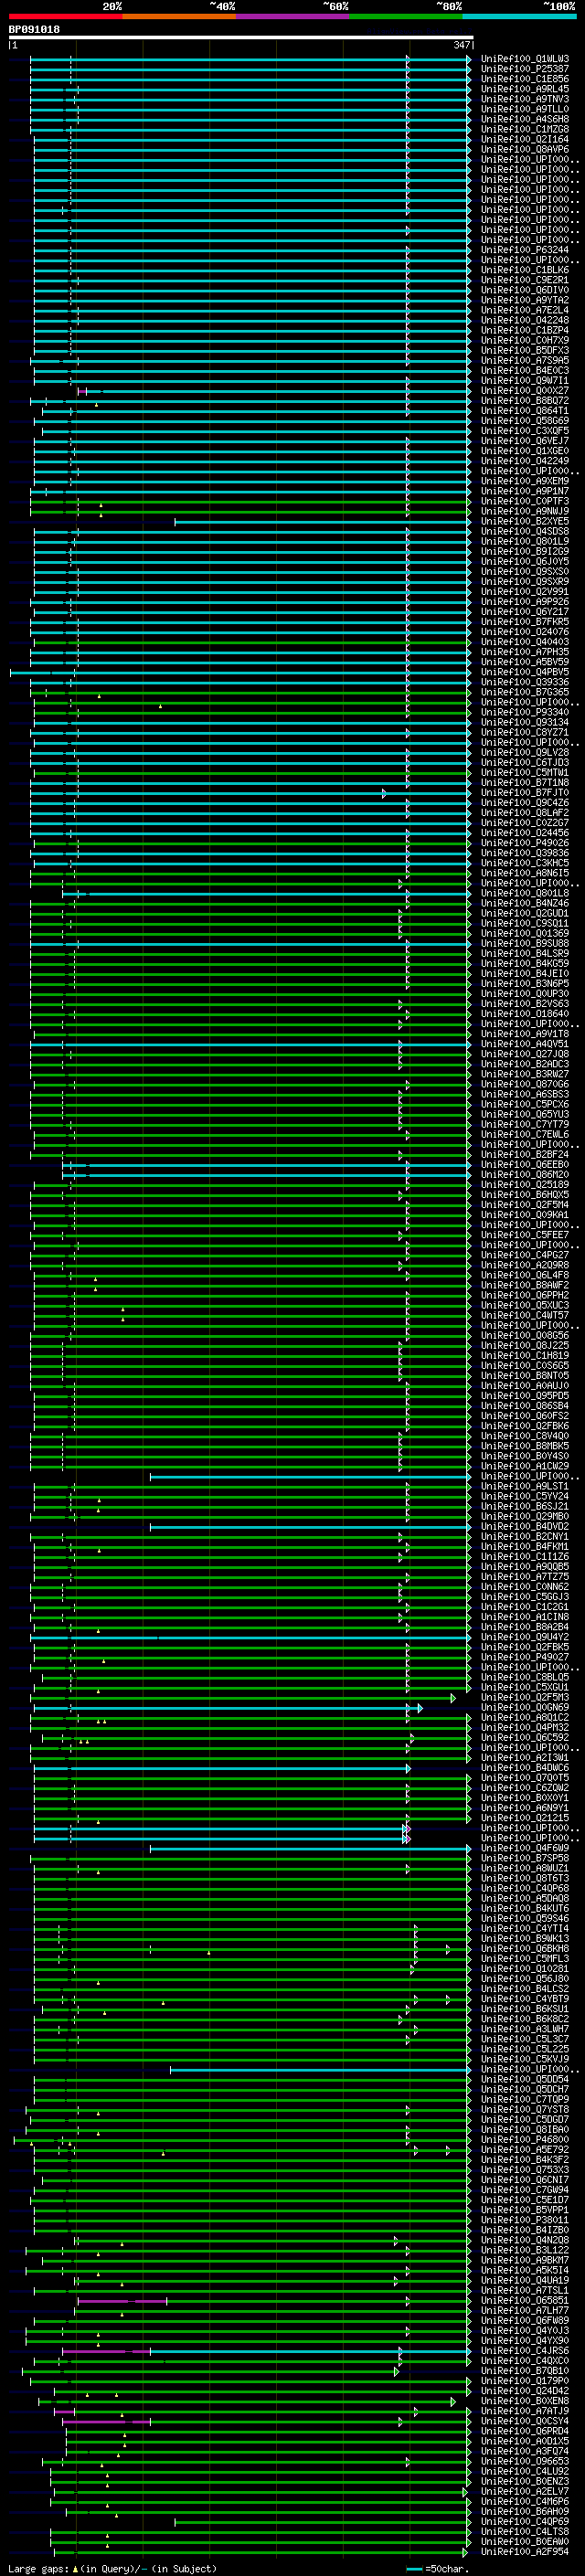Viewport: 585px width, 2576px height.
Task: Select the UniRef100_Q6DIV0 label
Action: click(525, 290)
